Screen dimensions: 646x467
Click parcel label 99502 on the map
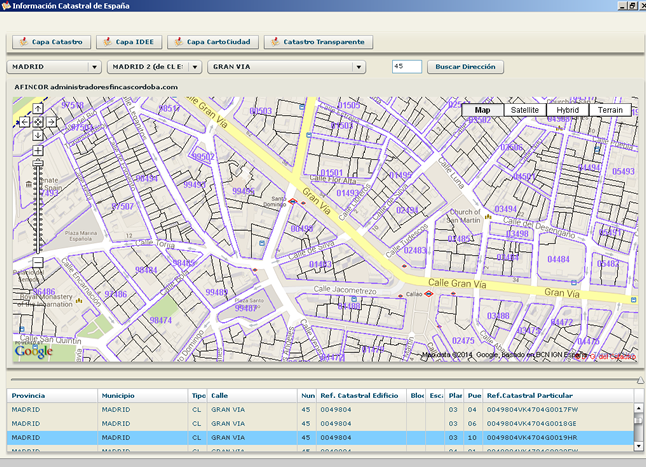pyautogui.click(x=204, y=157)
